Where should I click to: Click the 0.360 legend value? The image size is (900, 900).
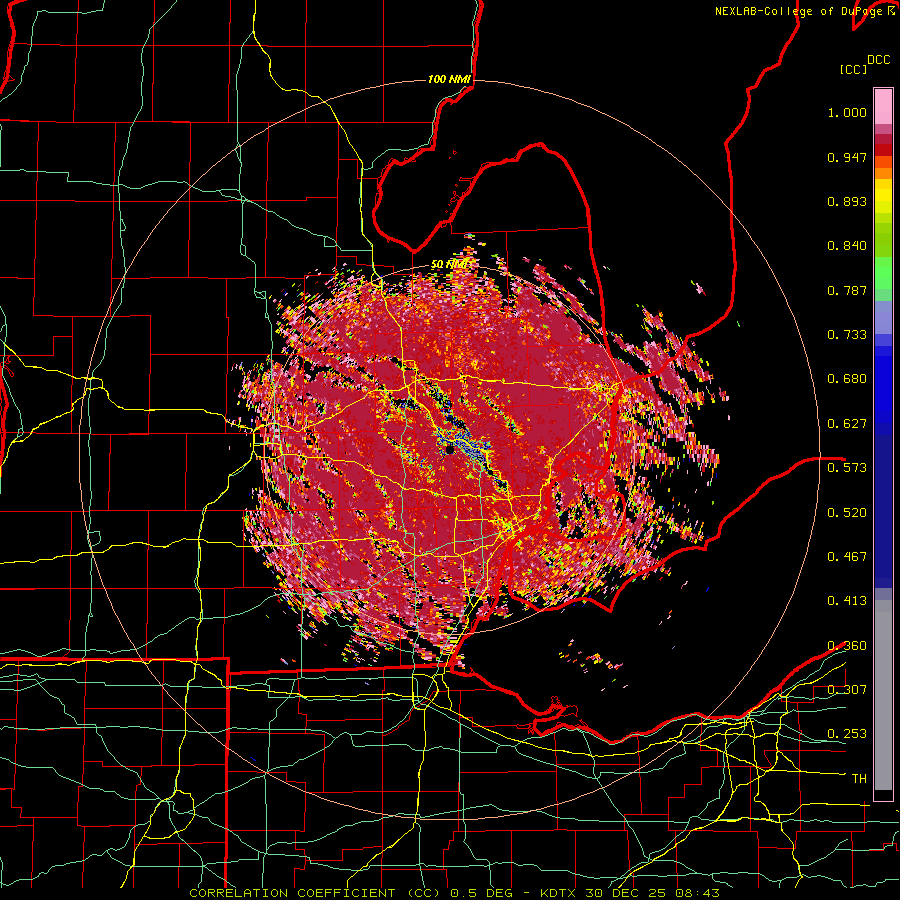click(x=847, y=645)
